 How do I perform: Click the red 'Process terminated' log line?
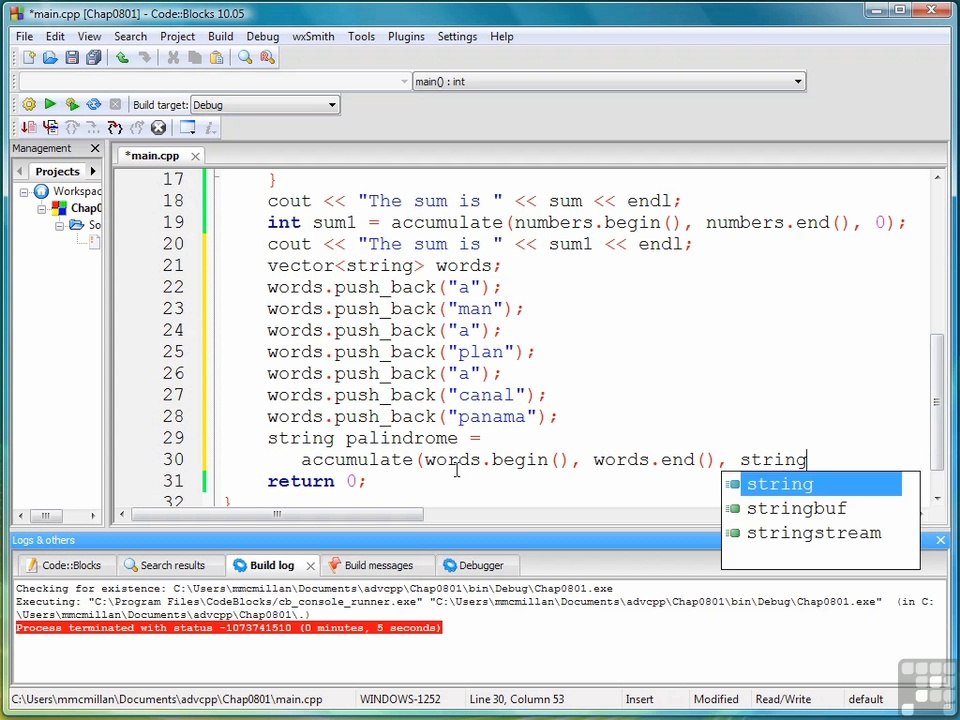coord(228,628)
